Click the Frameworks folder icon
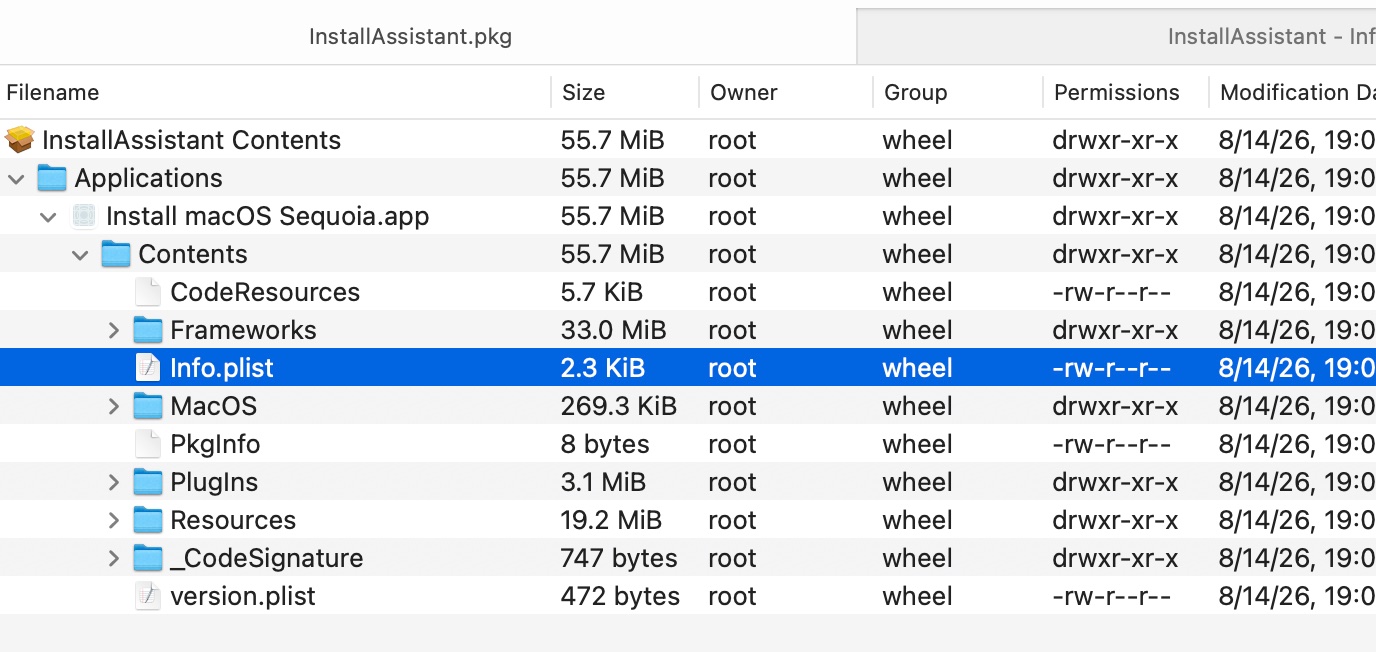1376x662 pixels. coord(148,330)
